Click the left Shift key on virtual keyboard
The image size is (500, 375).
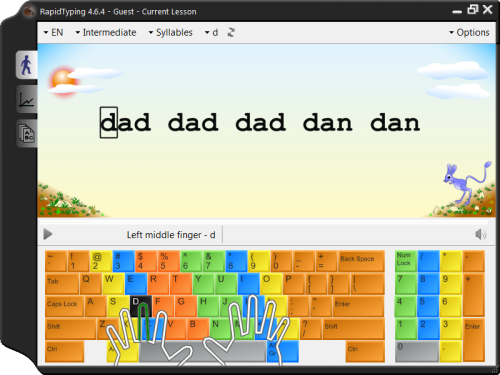70,329
